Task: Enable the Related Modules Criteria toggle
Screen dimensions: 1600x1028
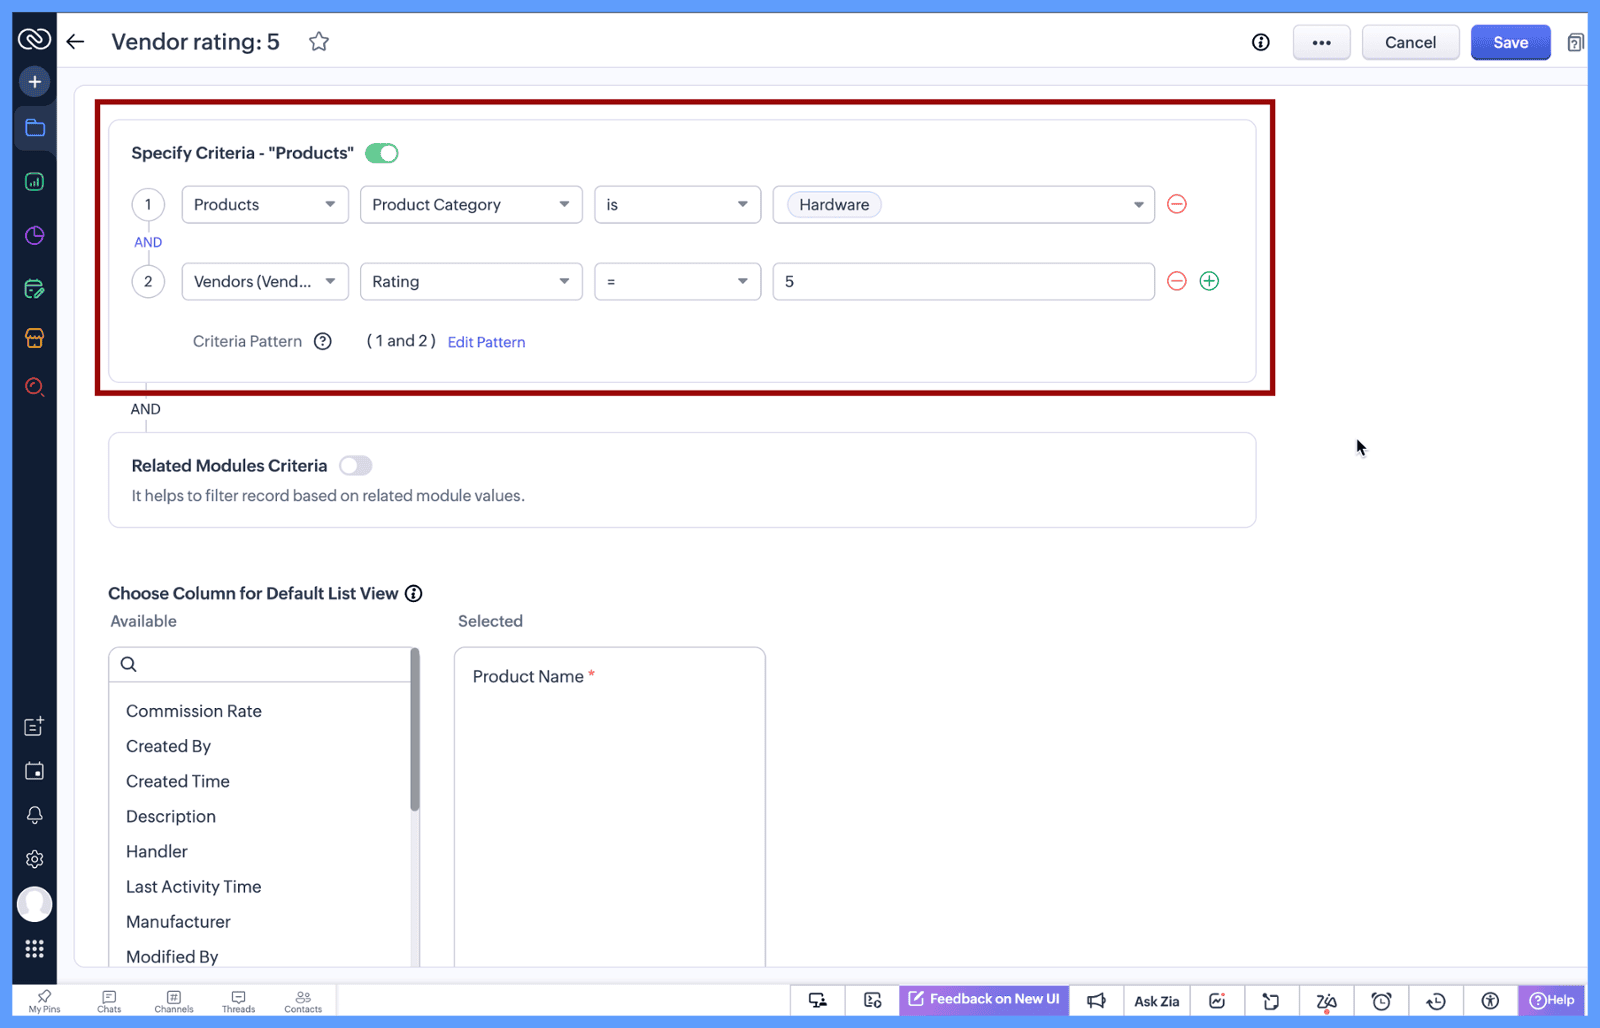Action: click(355, 466)
